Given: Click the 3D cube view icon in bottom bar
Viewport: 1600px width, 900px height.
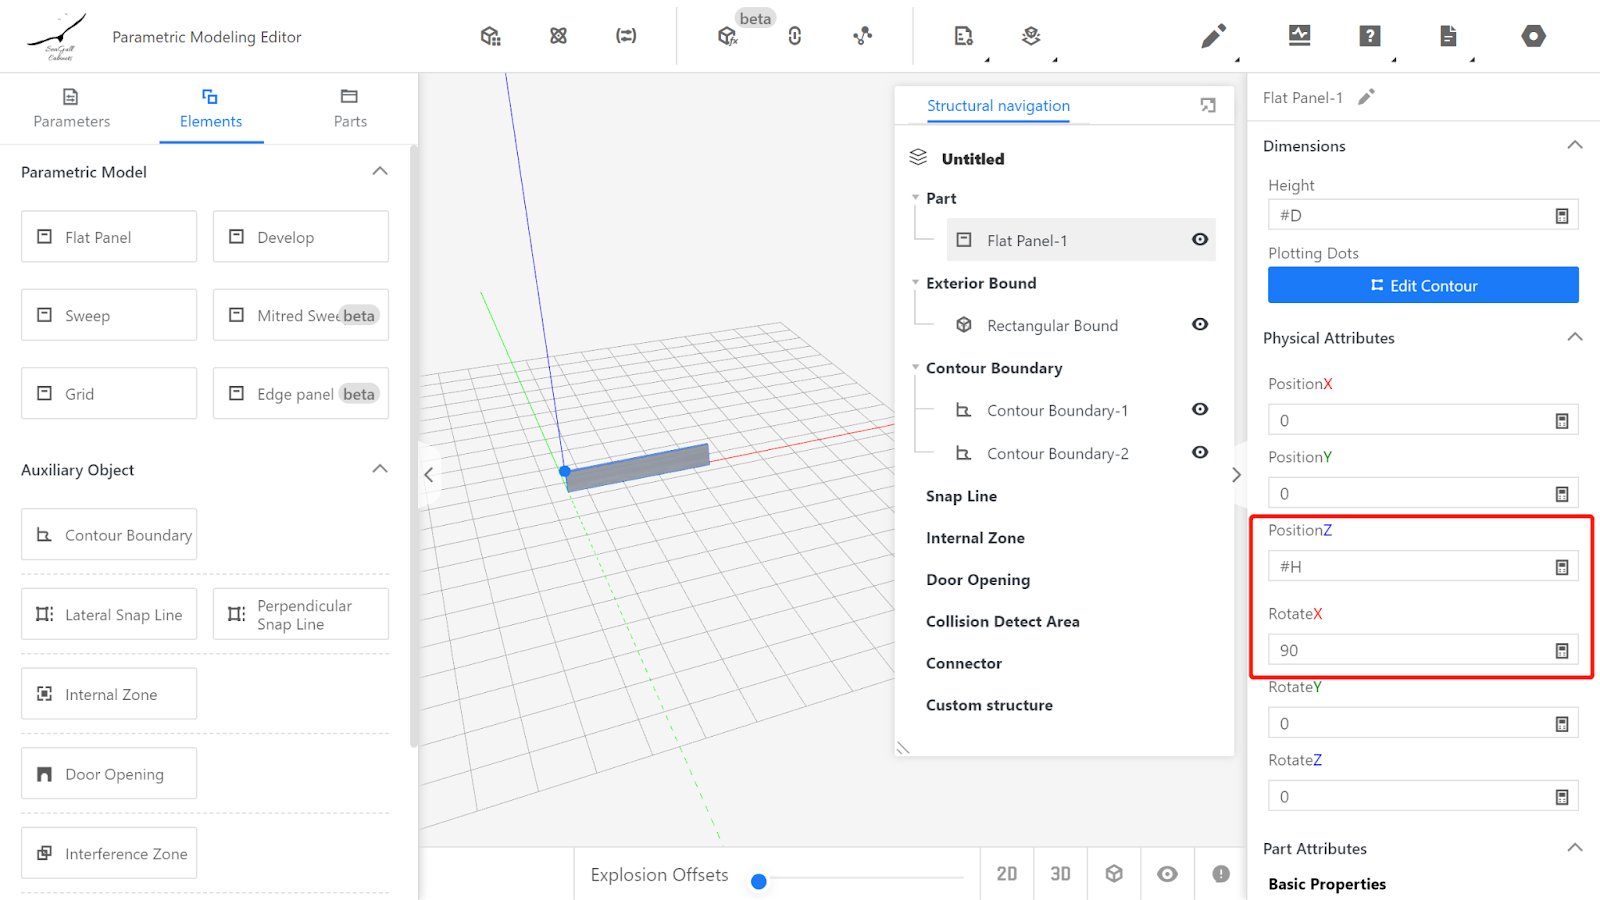Looking at the screenshot, I should (1114, 874).
